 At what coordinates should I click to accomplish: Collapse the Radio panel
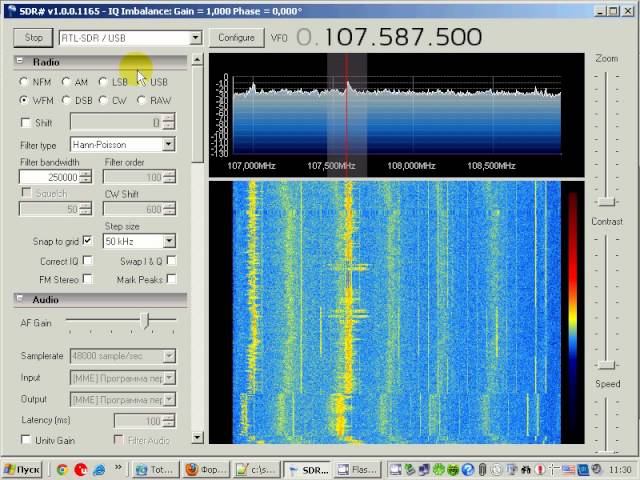(x=20, y=61)
